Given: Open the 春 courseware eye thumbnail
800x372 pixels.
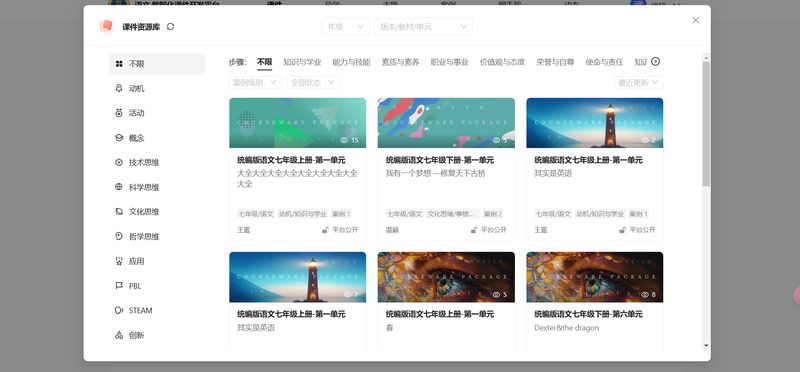Looking at the screenshot, I should click(446, 277).
